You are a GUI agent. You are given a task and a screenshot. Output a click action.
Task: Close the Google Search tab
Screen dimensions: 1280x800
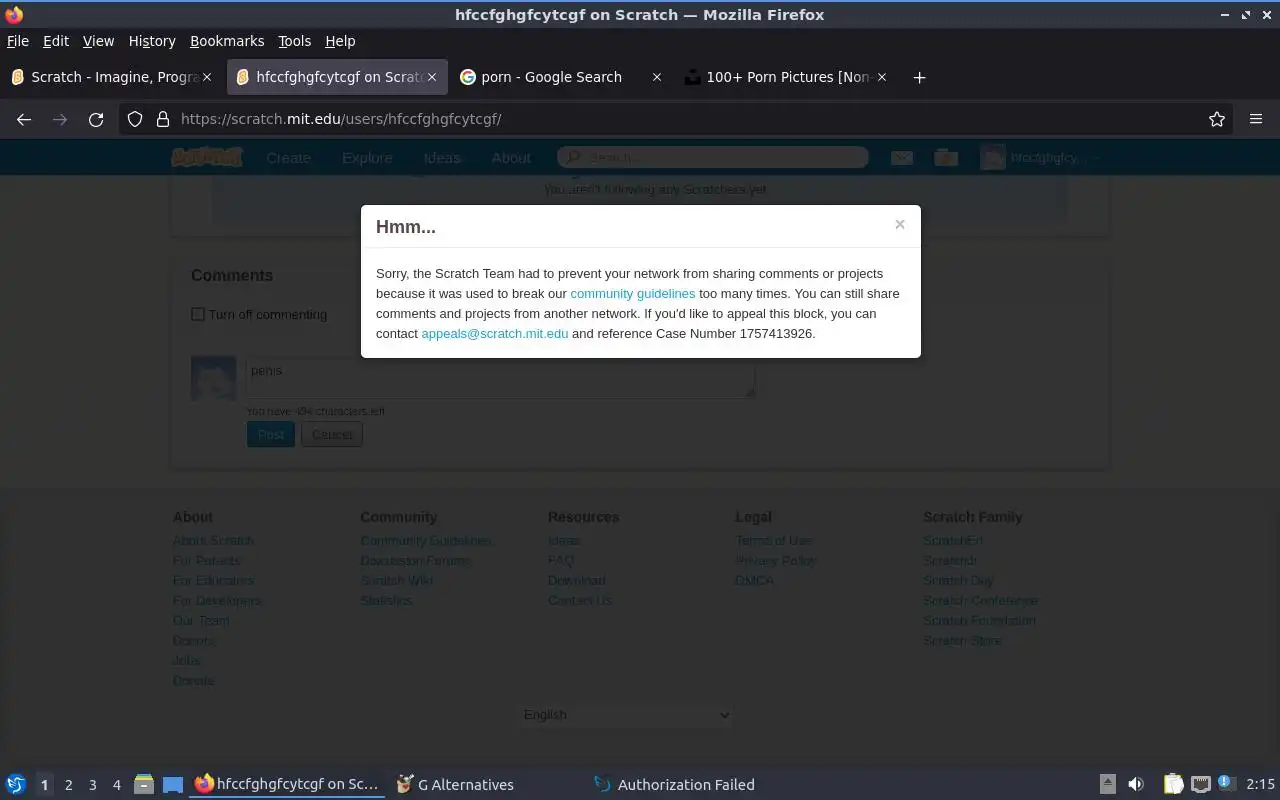click(x=656, y=77)
